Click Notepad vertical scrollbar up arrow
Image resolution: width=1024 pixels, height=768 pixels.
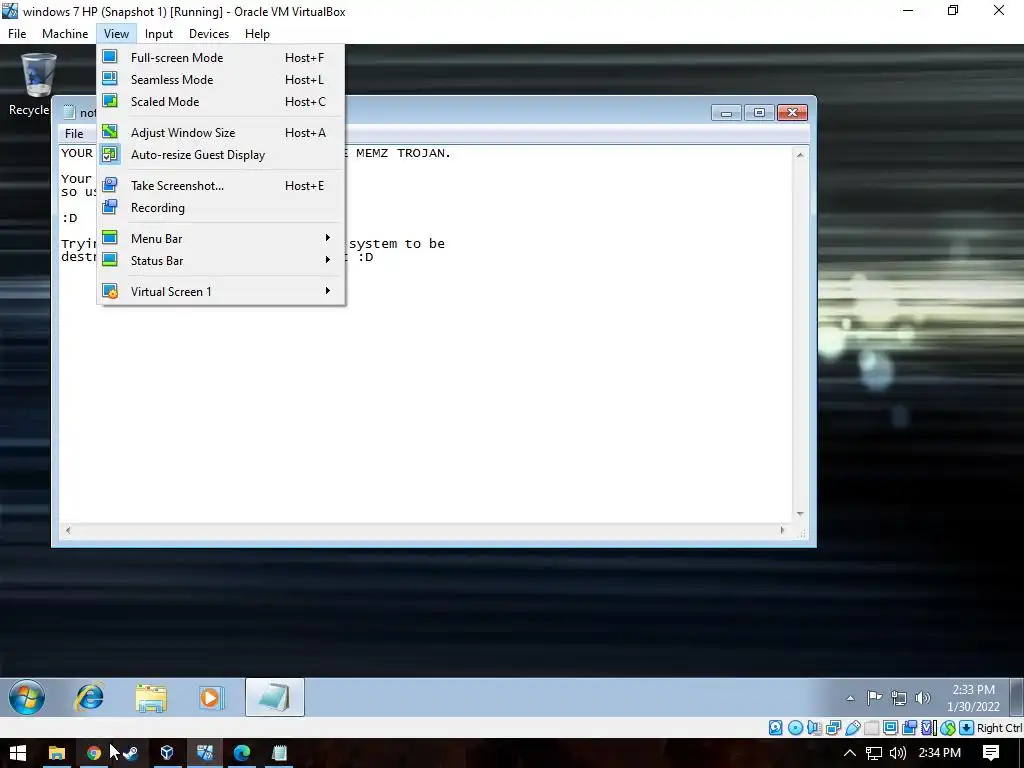pos(800,155)
